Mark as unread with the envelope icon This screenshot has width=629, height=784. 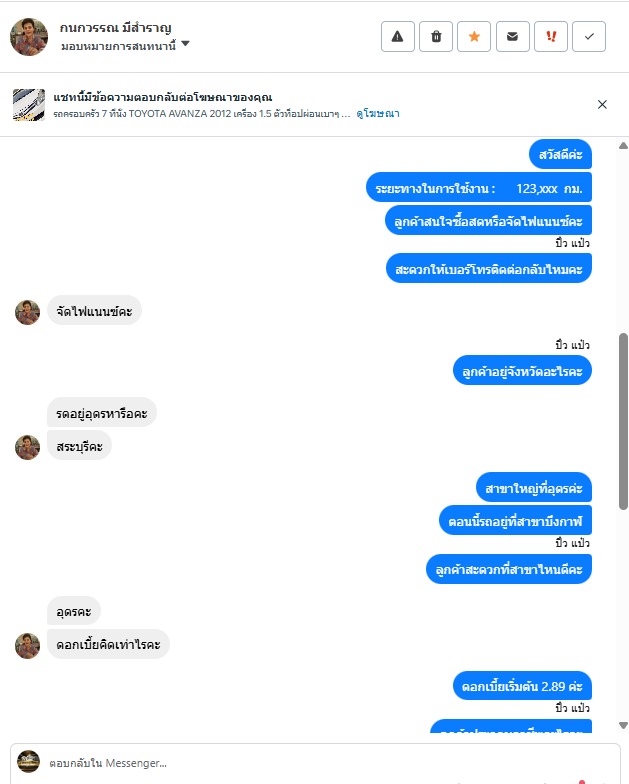(512, 36)
